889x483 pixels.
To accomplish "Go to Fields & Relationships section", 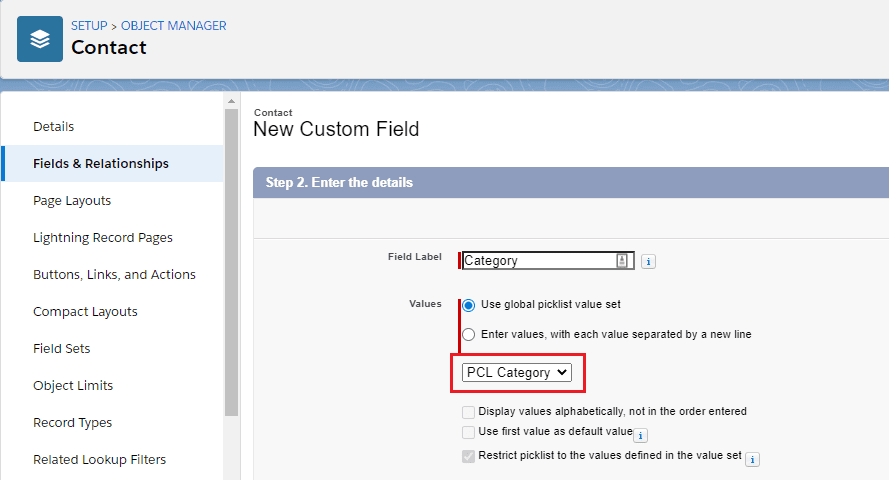I will tap(101, 164).
